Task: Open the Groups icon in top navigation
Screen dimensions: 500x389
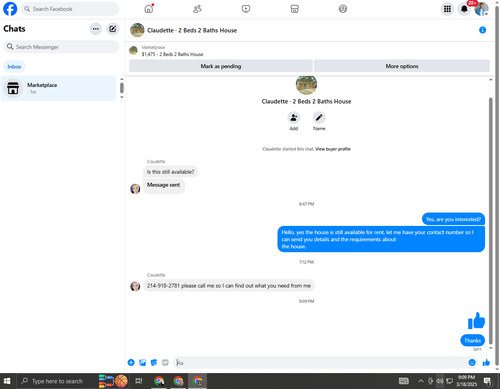Action: [343, 9]
